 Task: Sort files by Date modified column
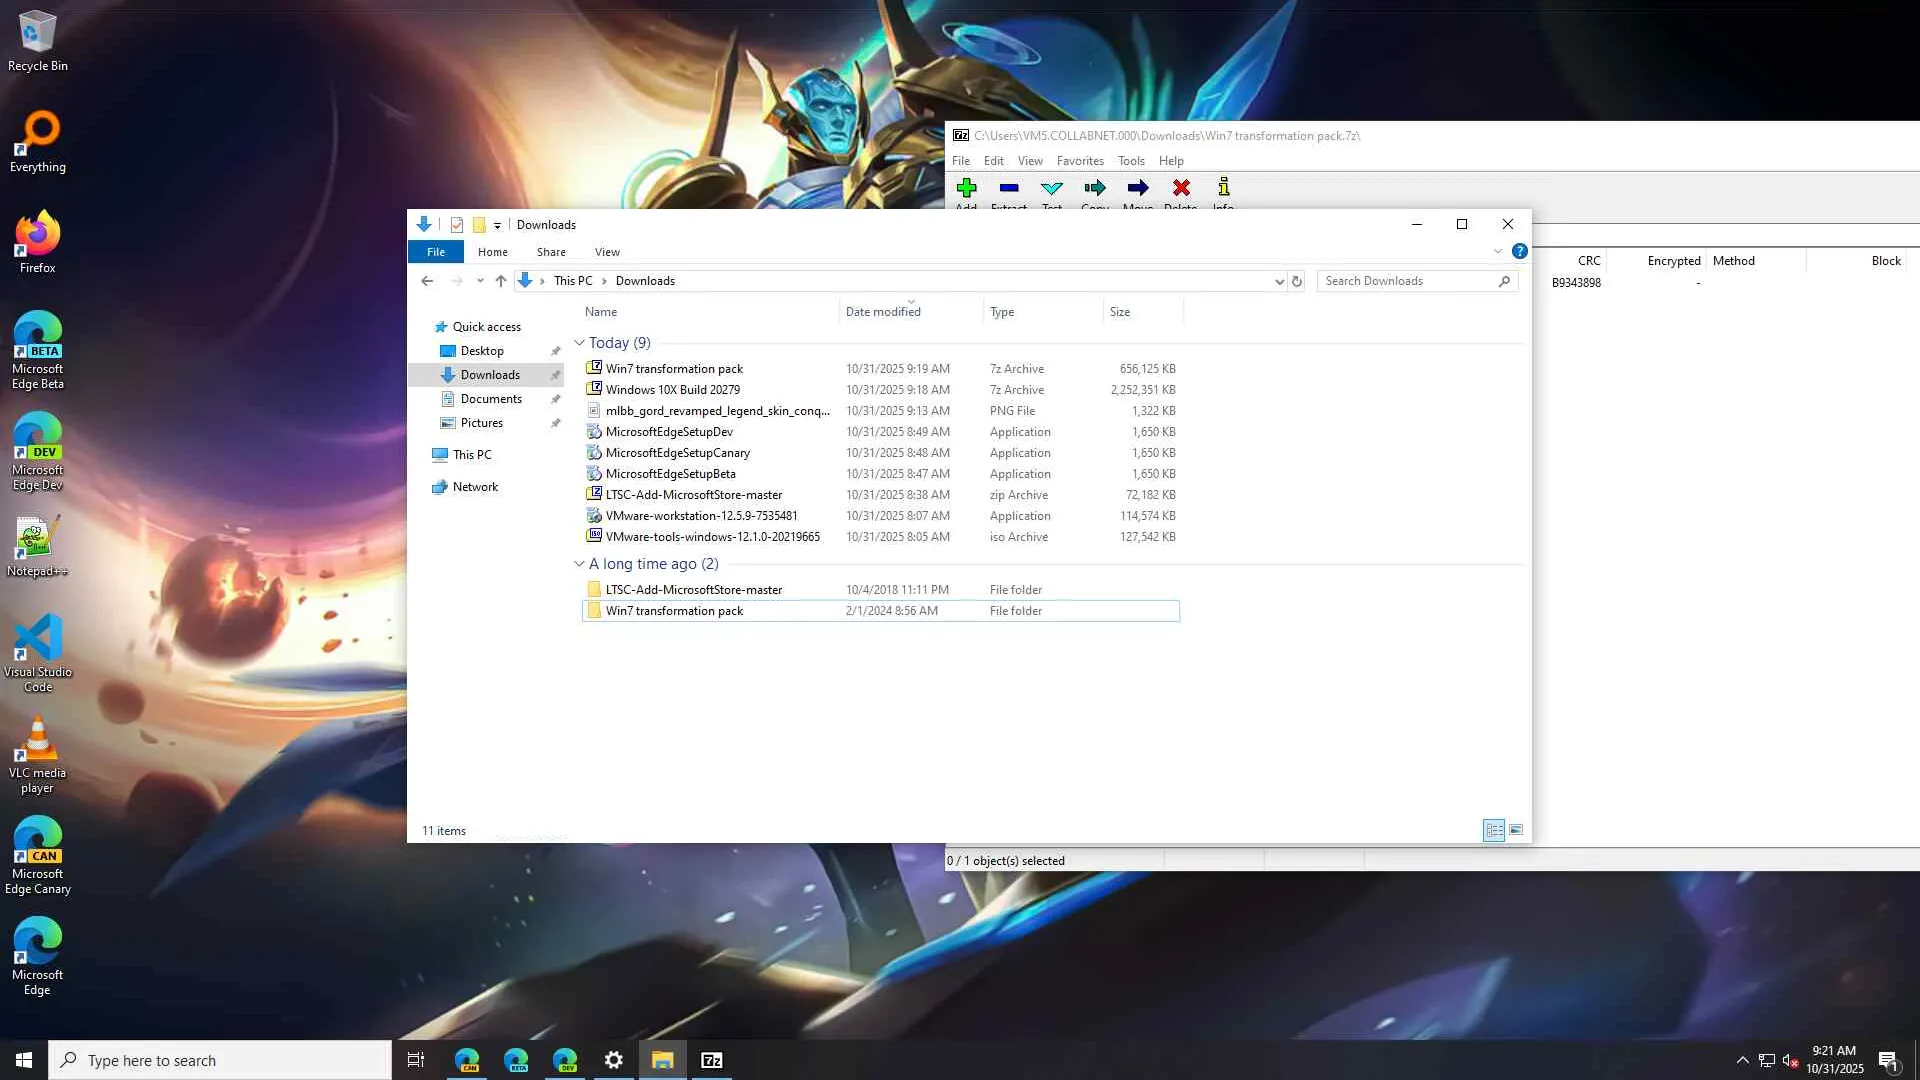pos(883,312)
